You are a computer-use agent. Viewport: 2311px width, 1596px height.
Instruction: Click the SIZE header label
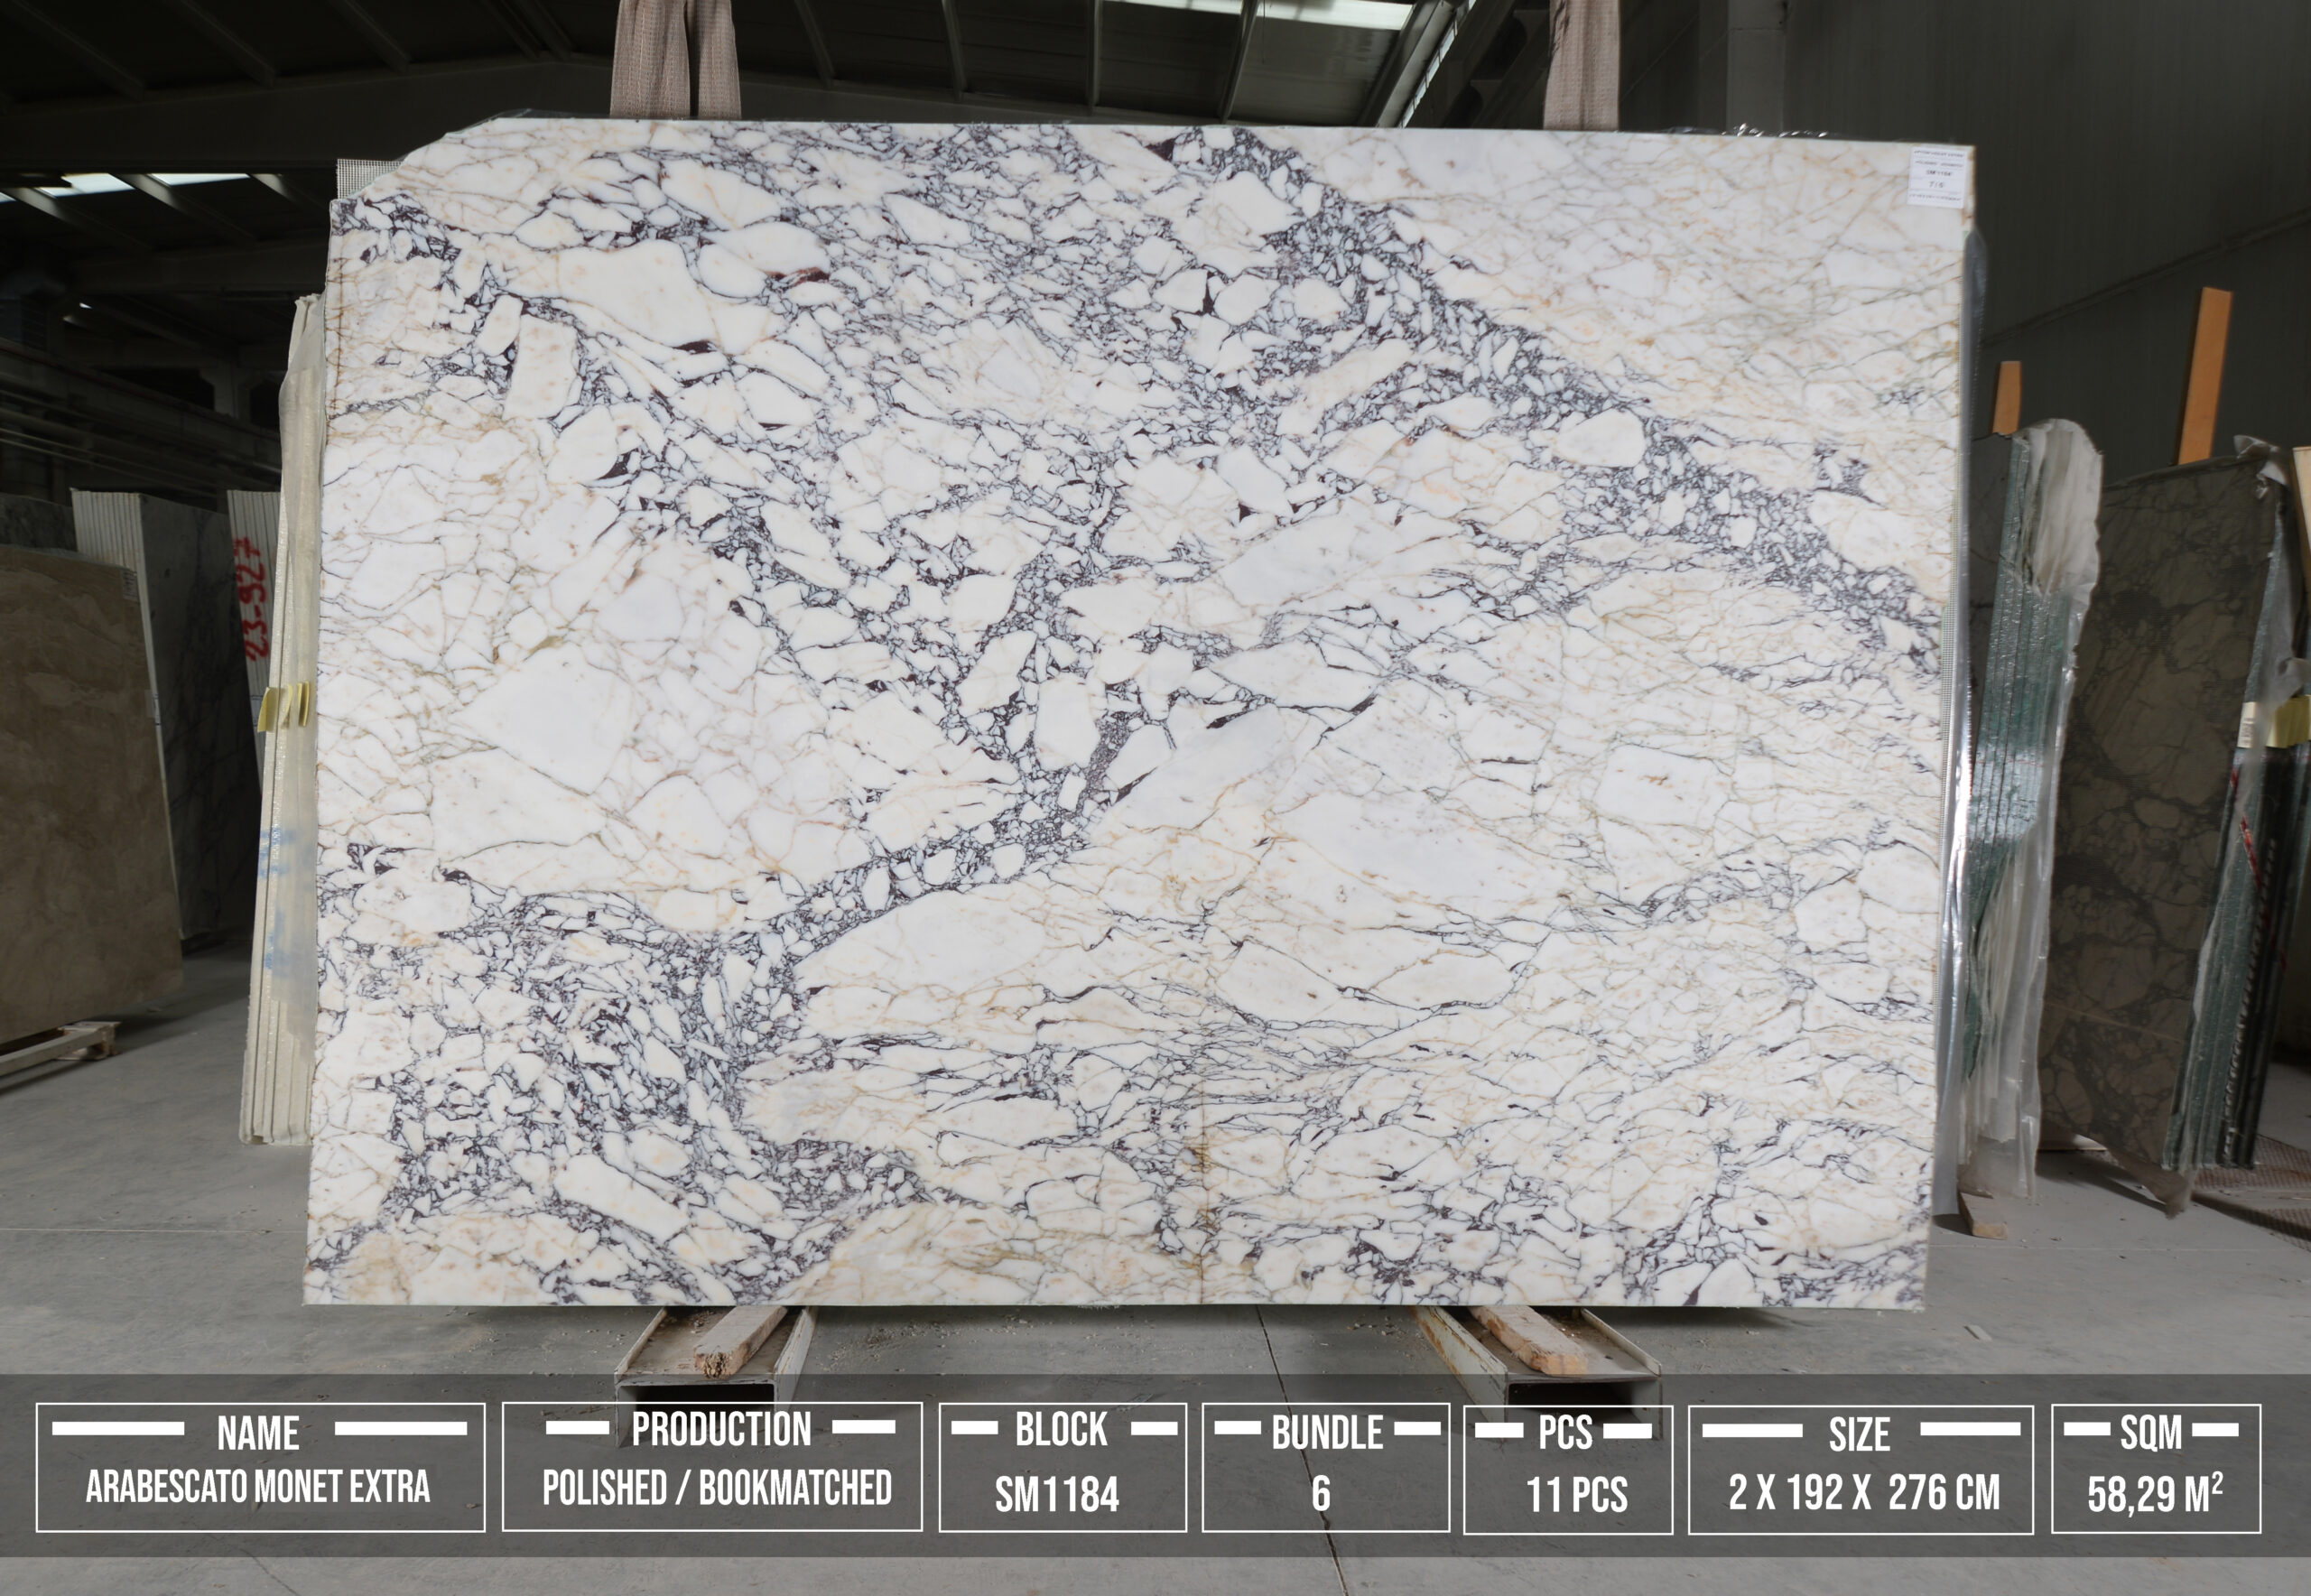click(1859, 1435)
